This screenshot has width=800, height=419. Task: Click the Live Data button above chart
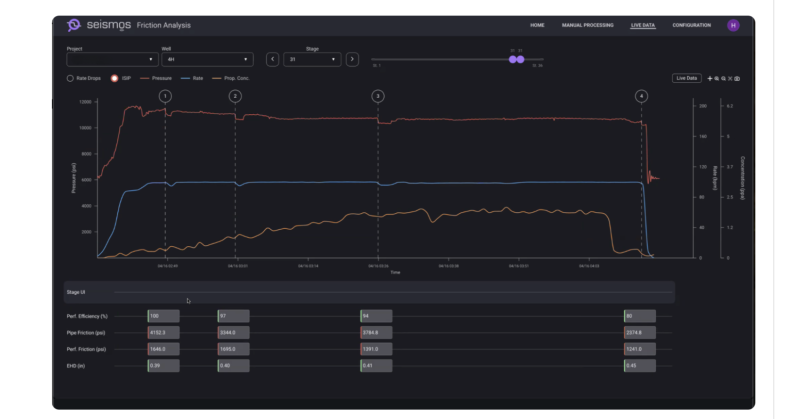[687, 77]
